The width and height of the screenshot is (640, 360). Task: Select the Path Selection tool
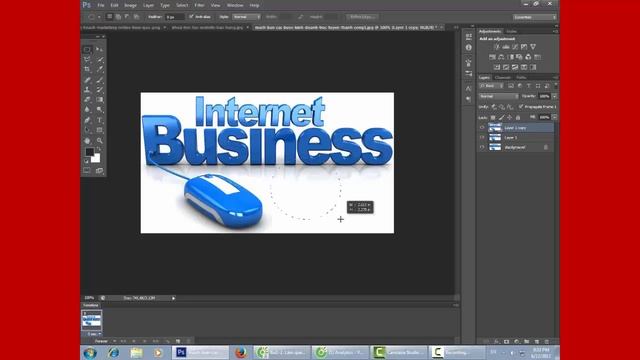point(87,130)
